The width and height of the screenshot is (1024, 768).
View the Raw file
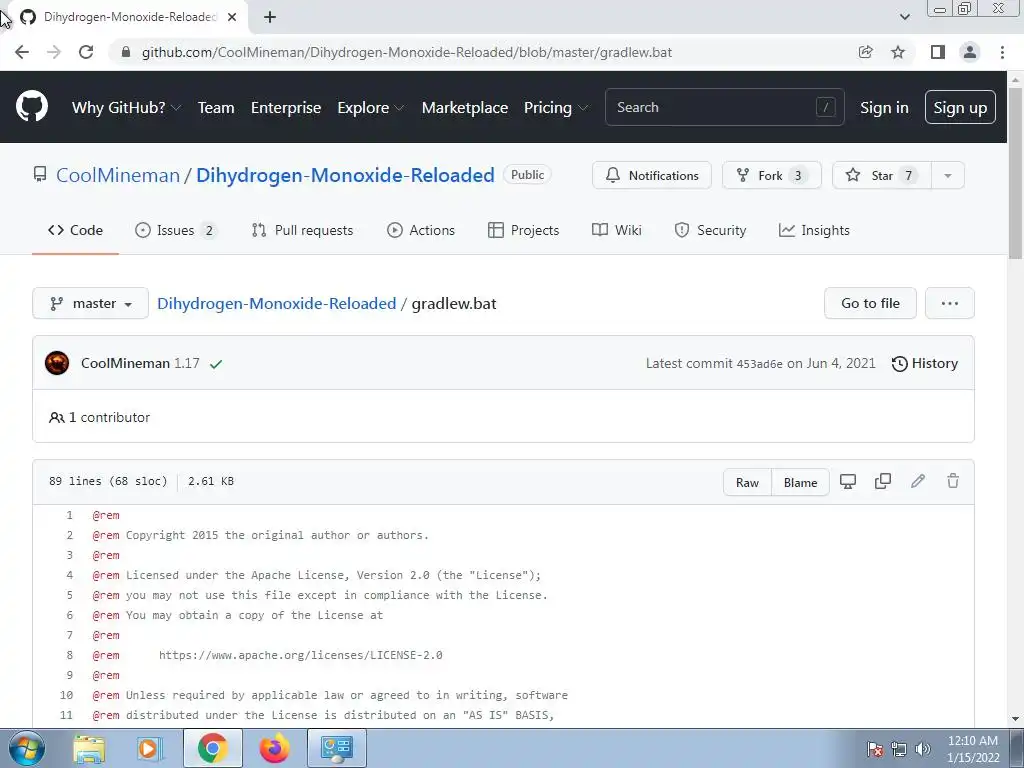747,482
